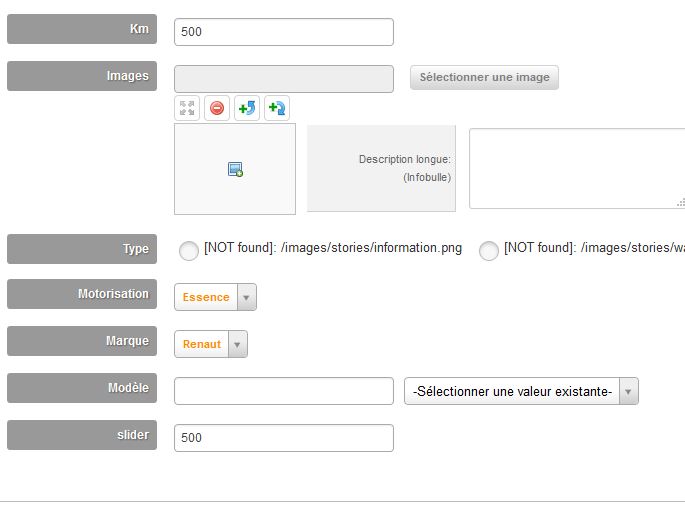Click the red remove image icon
Screen dimensions: 685x510
click(217, 108)
